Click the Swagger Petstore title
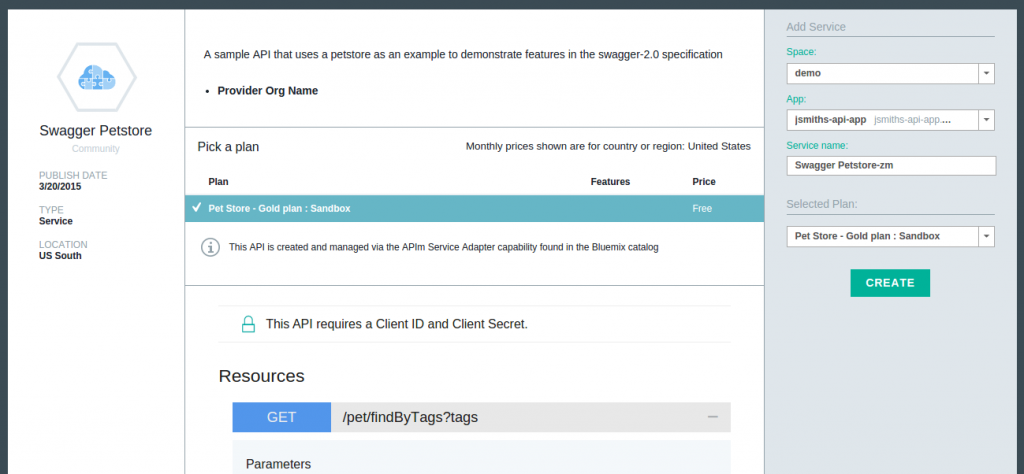 pos(96,131)
